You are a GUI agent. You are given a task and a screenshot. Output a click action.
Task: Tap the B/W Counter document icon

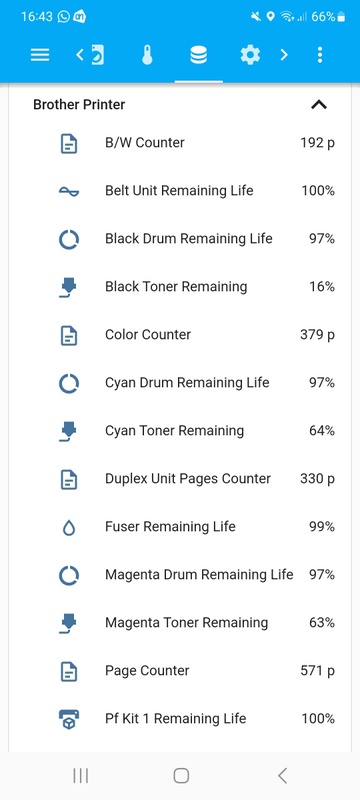[x=69, y=143]
